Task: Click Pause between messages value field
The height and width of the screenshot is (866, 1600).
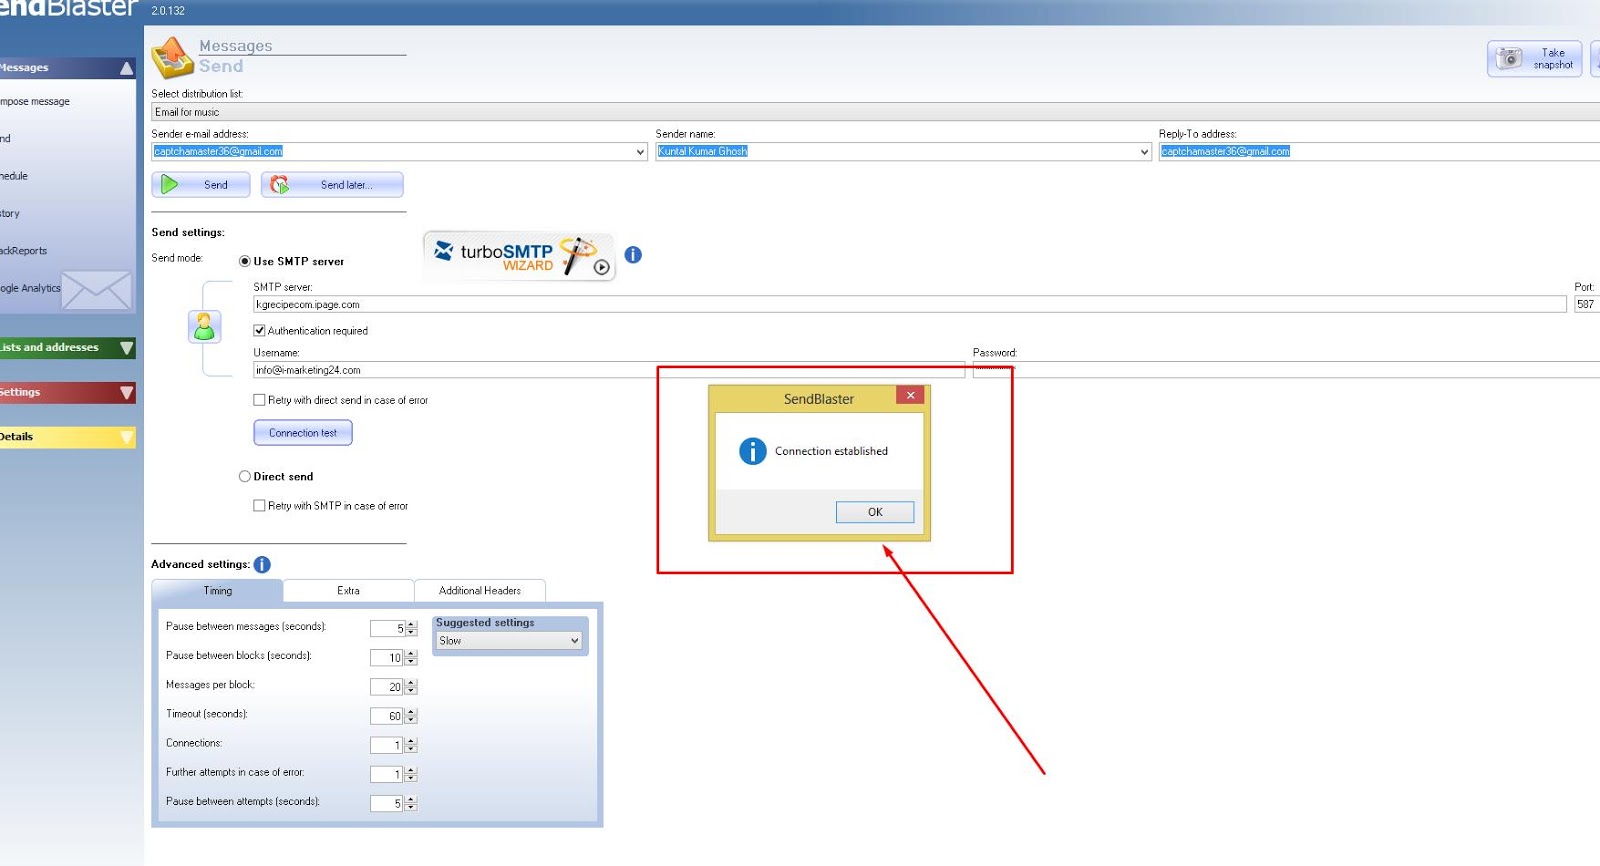Action: point(387,629)
